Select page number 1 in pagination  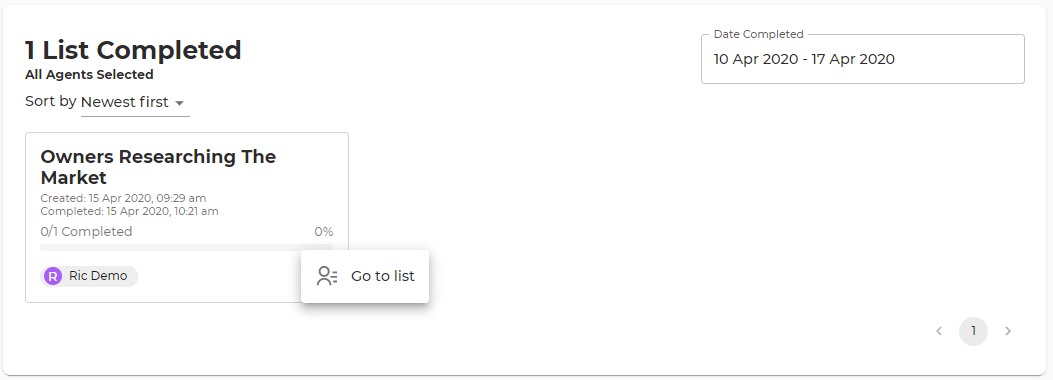[973, 331]
